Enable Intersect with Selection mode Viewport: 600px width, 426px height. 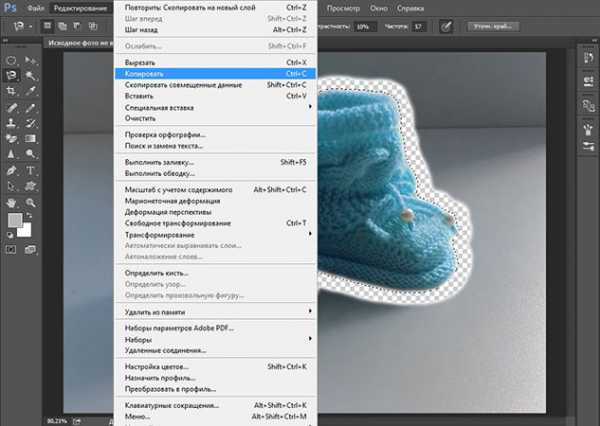(x=93, y=26)
